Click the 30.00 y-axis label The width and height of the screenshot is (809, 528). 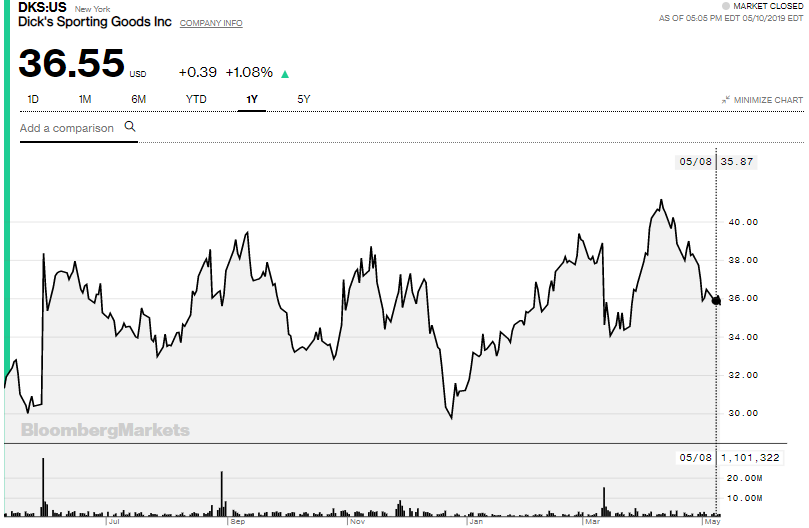tap(743, 413)
